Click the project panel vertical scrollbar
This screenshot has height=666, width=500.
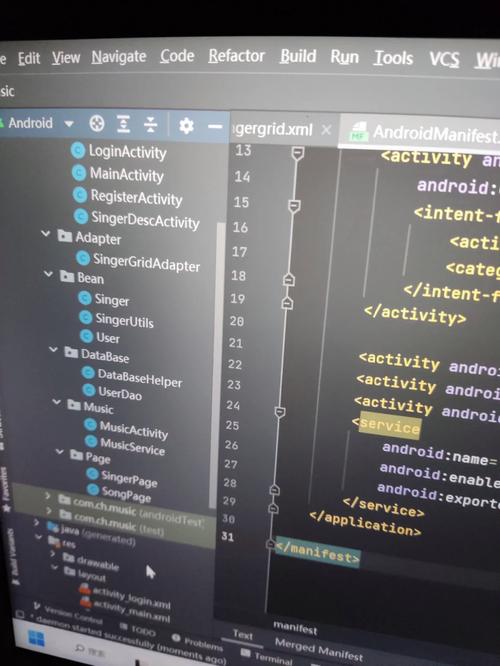(216, 365)
